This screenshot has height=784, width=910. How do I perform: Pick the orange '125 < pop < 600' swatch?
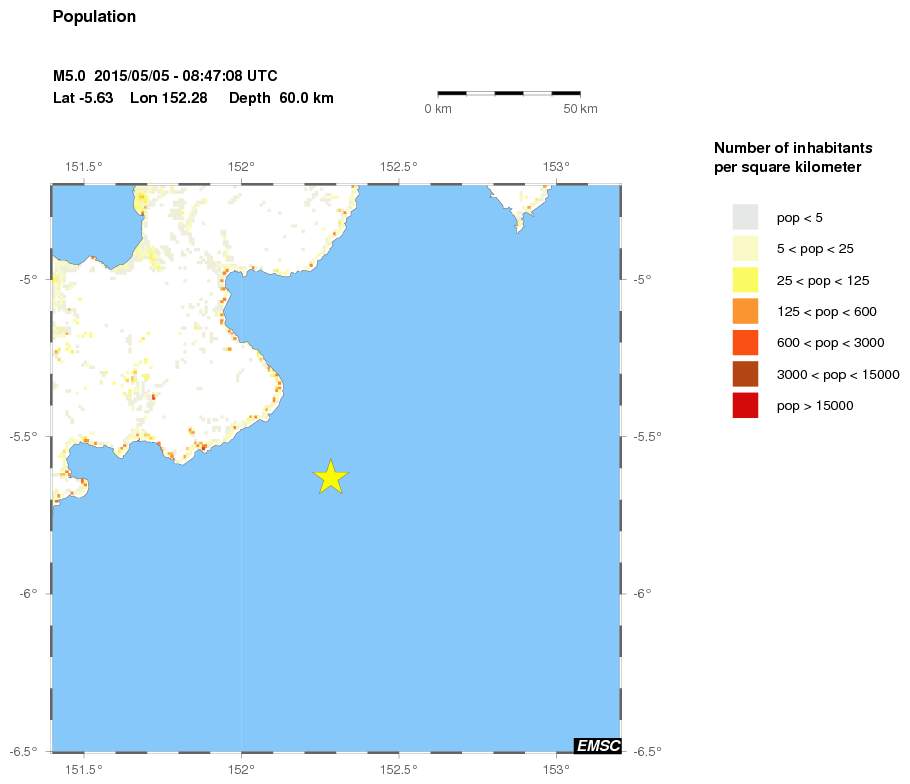745,311
